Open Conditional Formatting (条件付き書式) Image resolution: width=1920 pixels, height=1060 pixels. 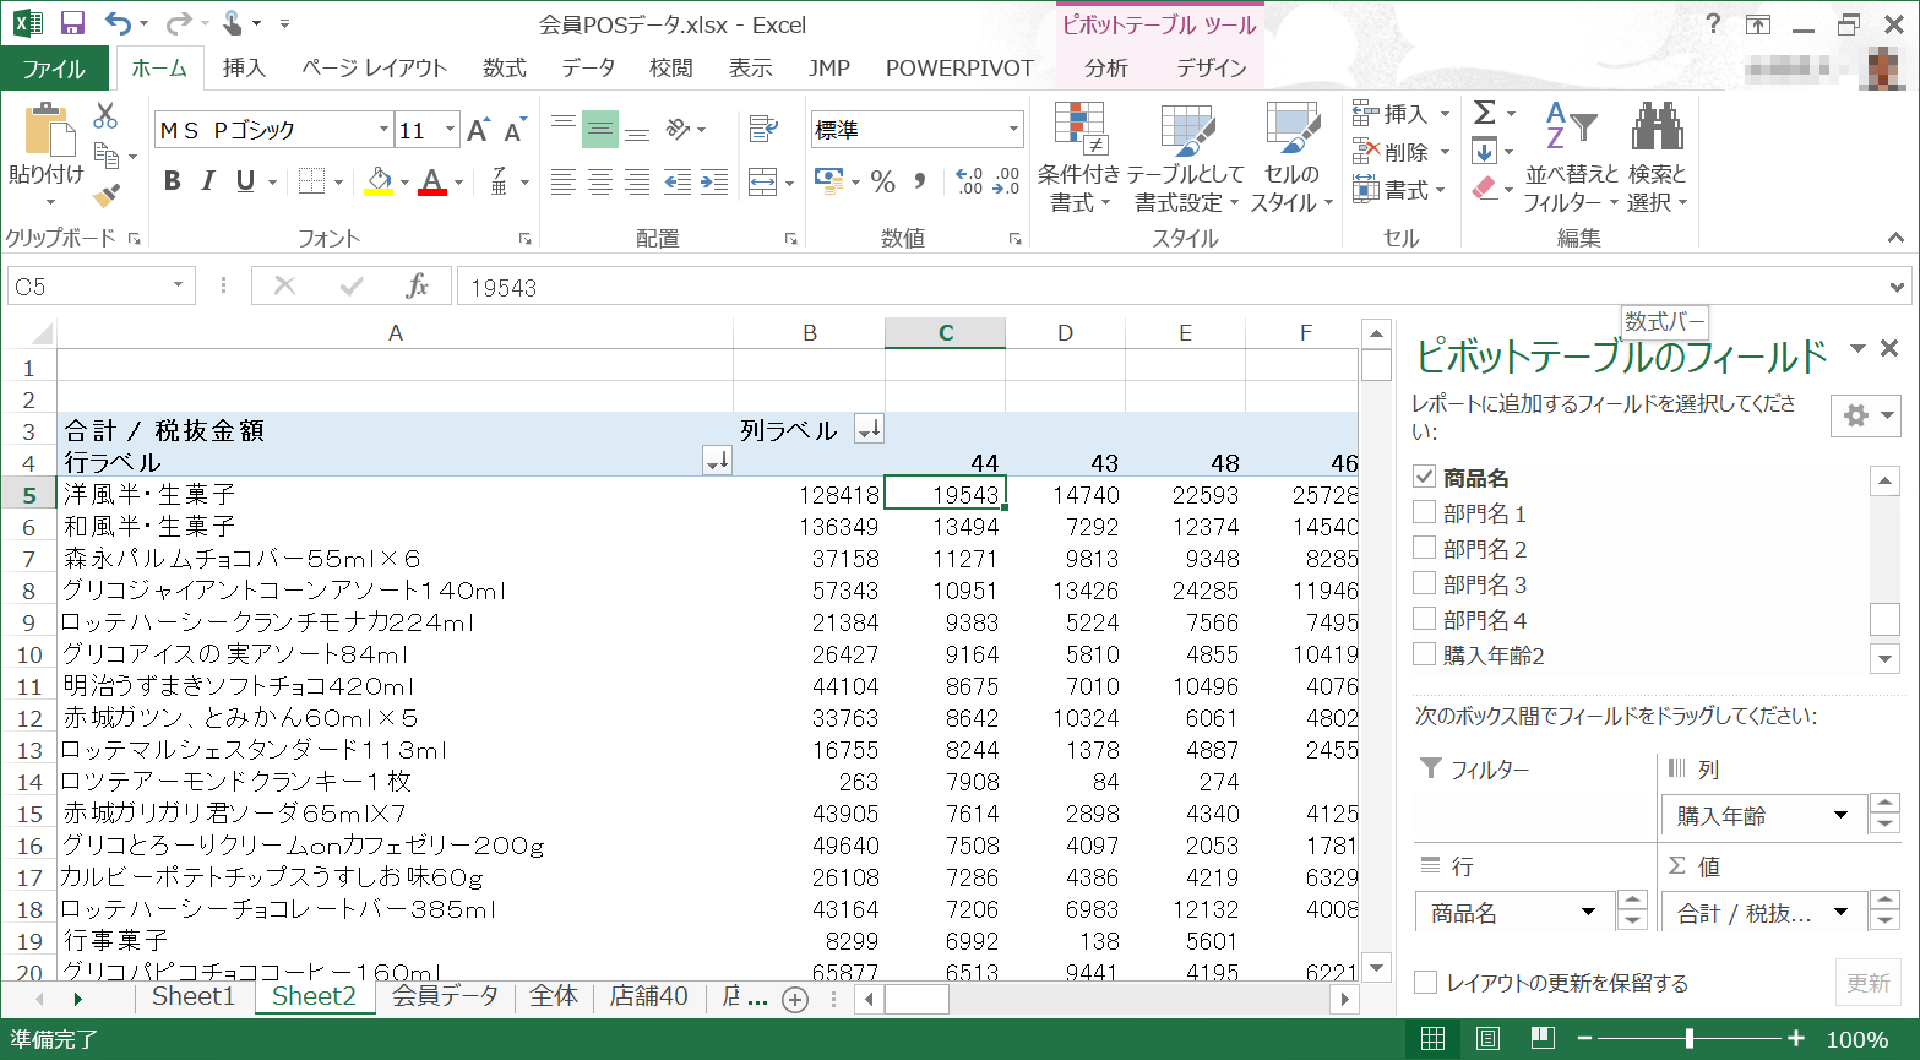[1079, 158]
